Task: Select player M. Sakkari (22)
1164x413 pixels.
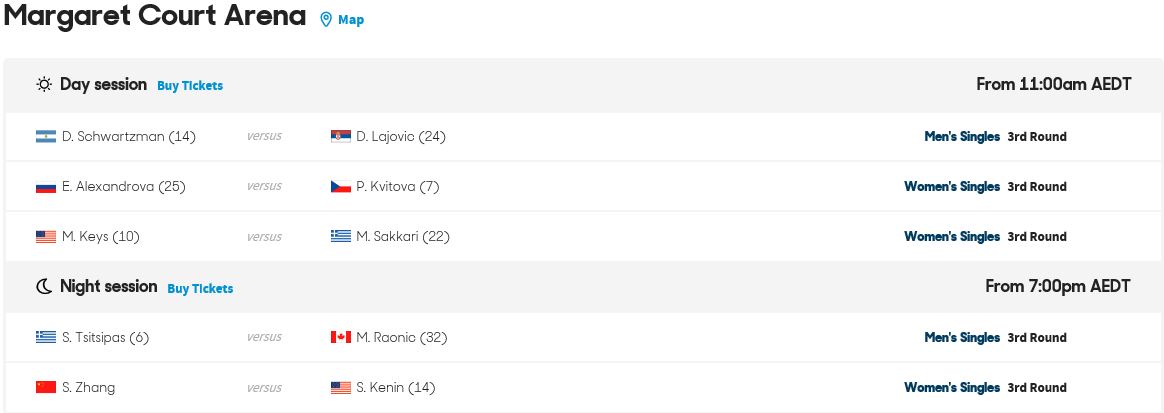Action: 403,237
